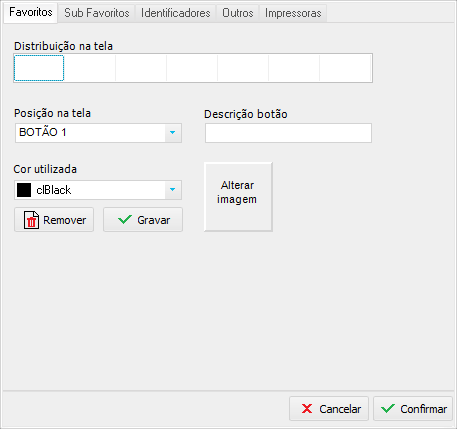This screenshot has height=429, width=457.
Task: Click the Gravar button label
Action: [x=154, y=220]
